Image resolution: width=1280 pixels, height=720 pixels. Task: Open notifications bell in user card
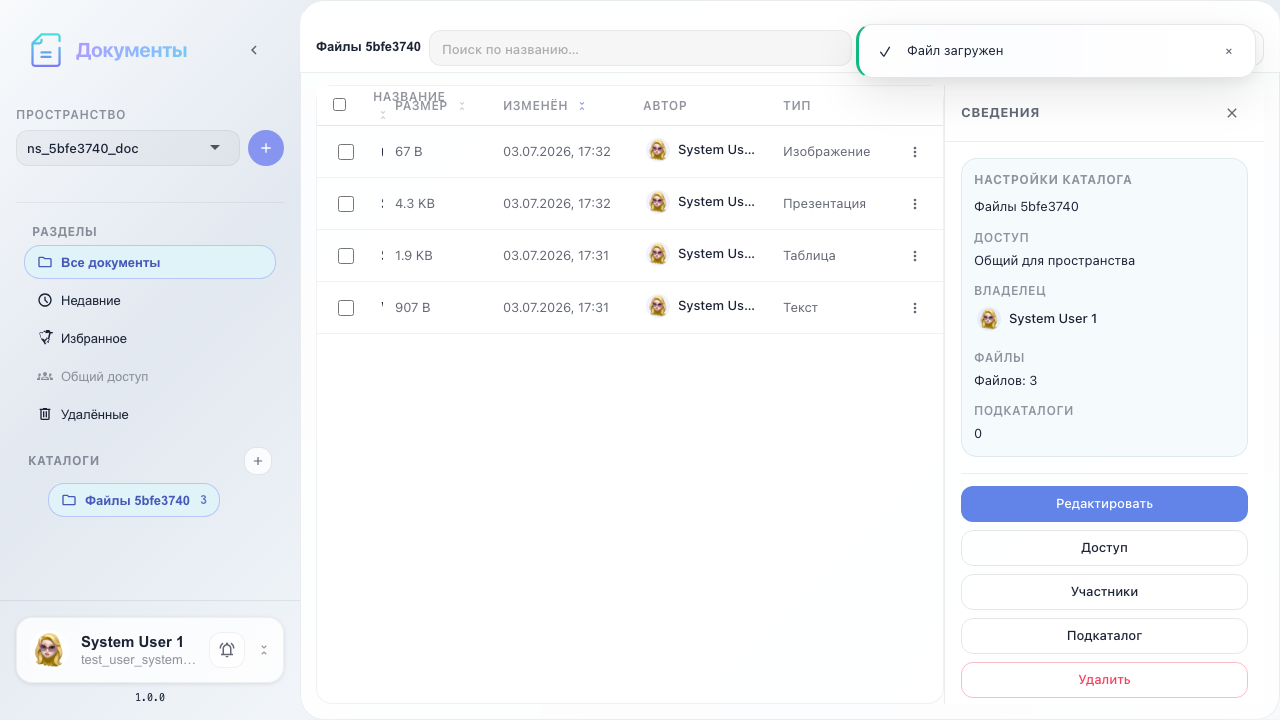pyautogui.click(x=227, y=650)
